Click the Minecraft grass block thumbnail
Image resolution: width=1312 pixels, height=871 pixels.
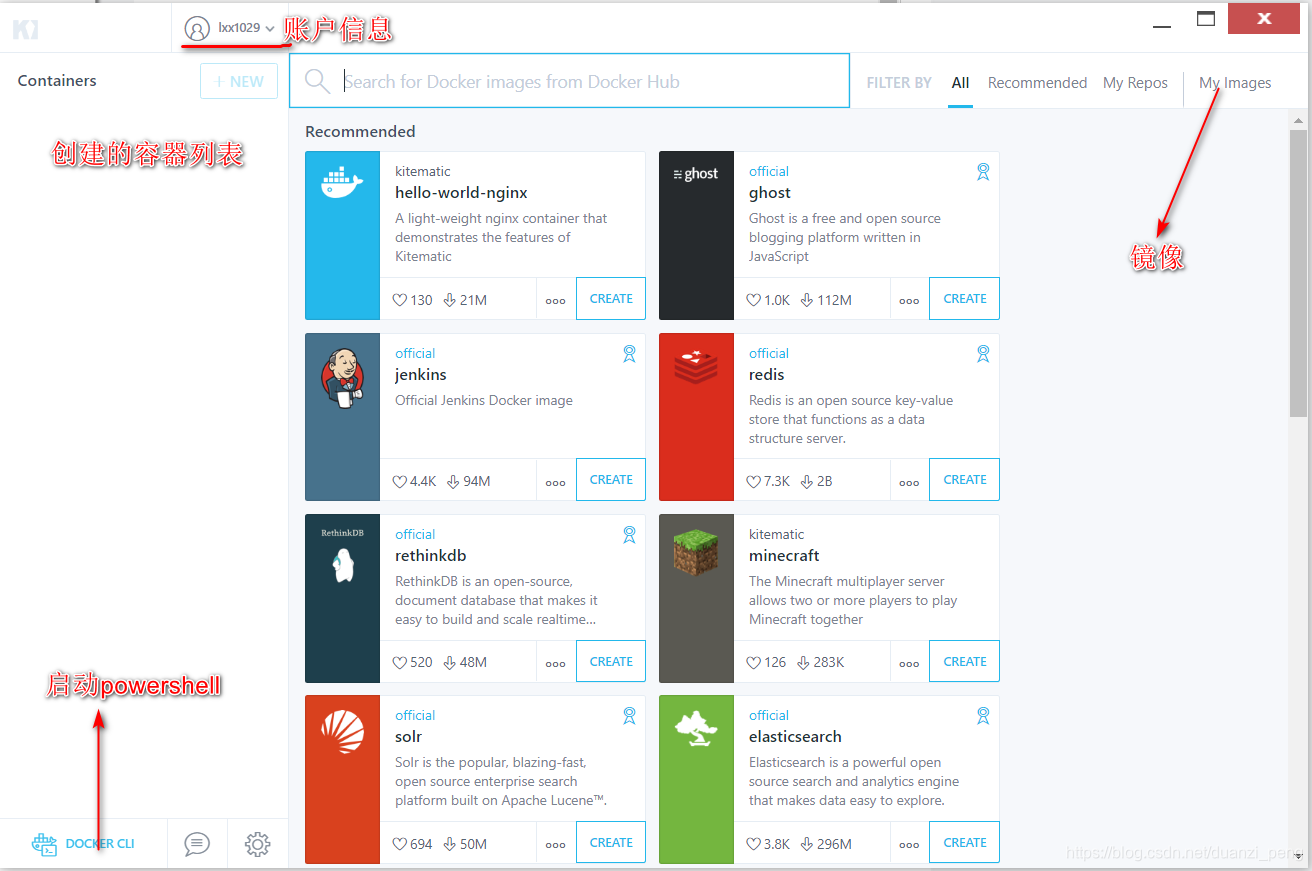696,598
